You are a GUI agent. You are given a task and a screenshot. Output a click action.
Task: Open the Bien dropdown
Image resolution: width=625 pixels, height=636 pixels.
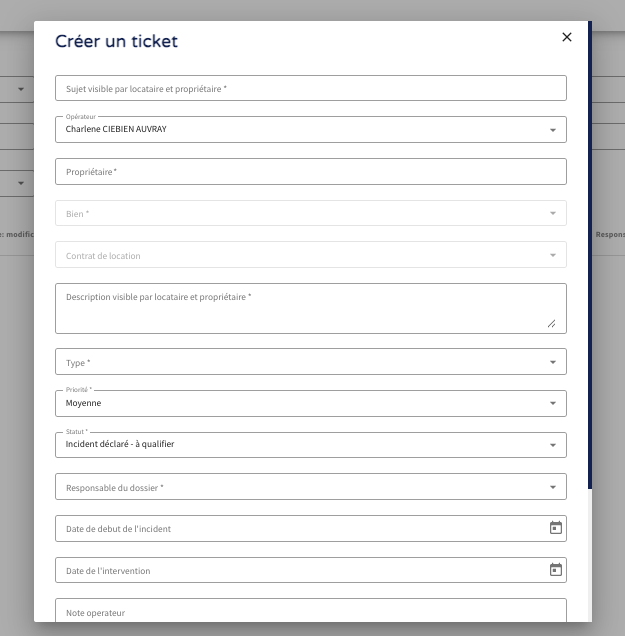click(310, 214)
